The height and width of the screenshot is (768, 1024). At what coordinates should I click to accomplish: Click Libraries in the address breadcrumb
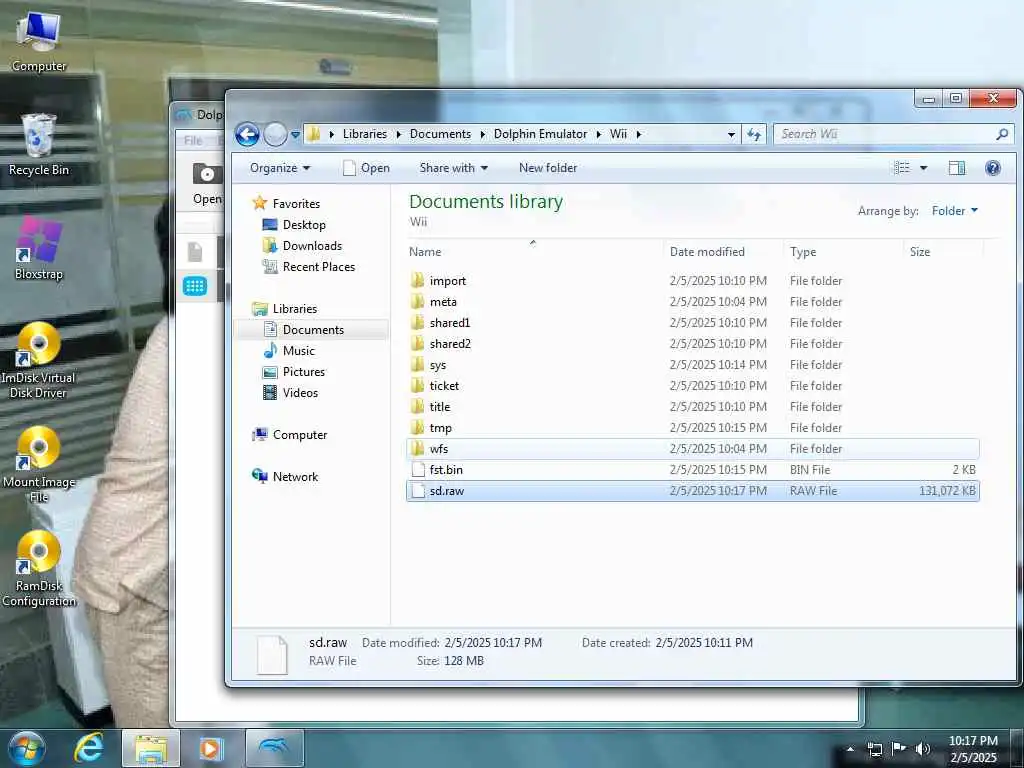[364, 134]
